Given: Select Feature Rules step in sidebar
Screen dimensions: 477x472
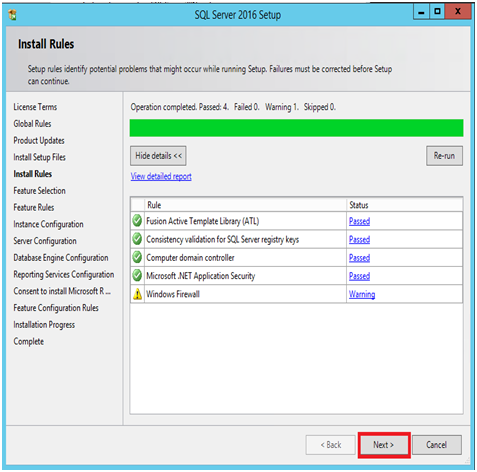Looking at the screenshot, I should pyautogui.click(x=34, y=207).
